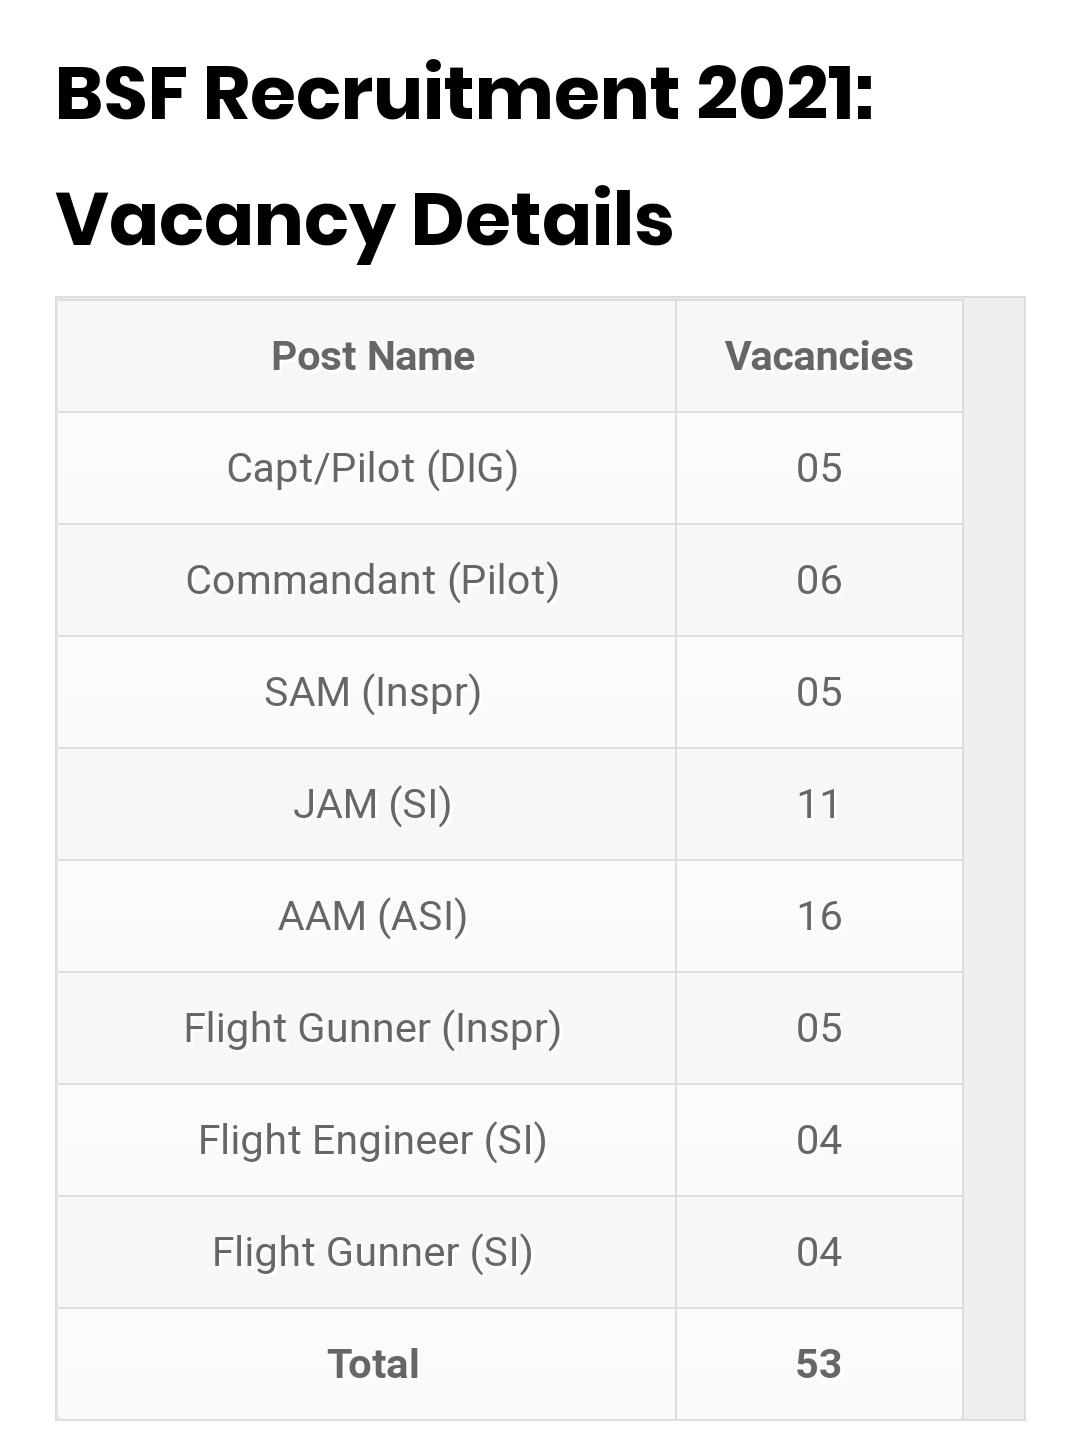Tap the AAM (ASI) post cell

pyautogui.click(x=373, y=916)
